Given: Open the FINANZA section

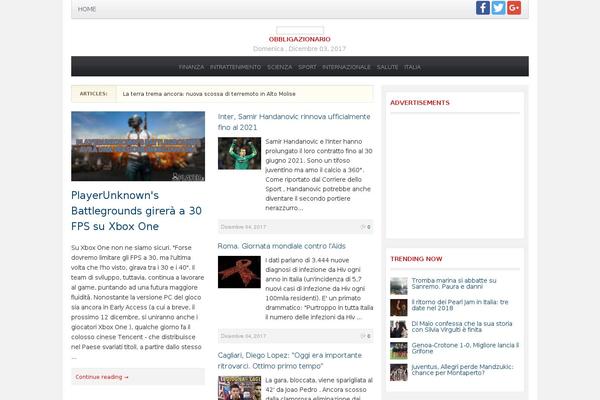Looking at the screenshot, I should [x=191, y=67].
